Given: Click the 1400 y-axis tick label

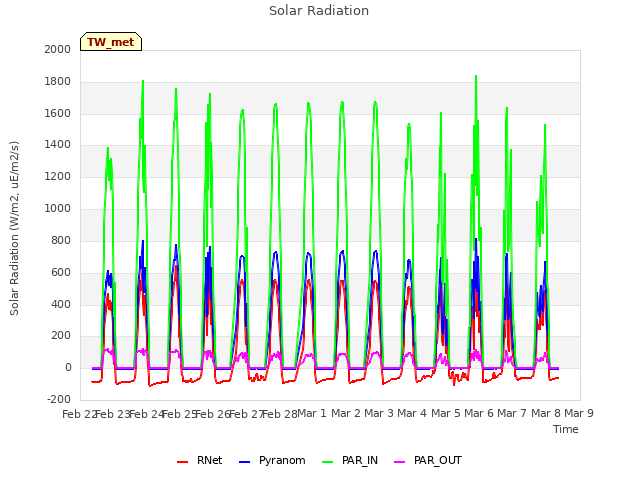Looking at the screenshot, I should (x=58, y=144).
